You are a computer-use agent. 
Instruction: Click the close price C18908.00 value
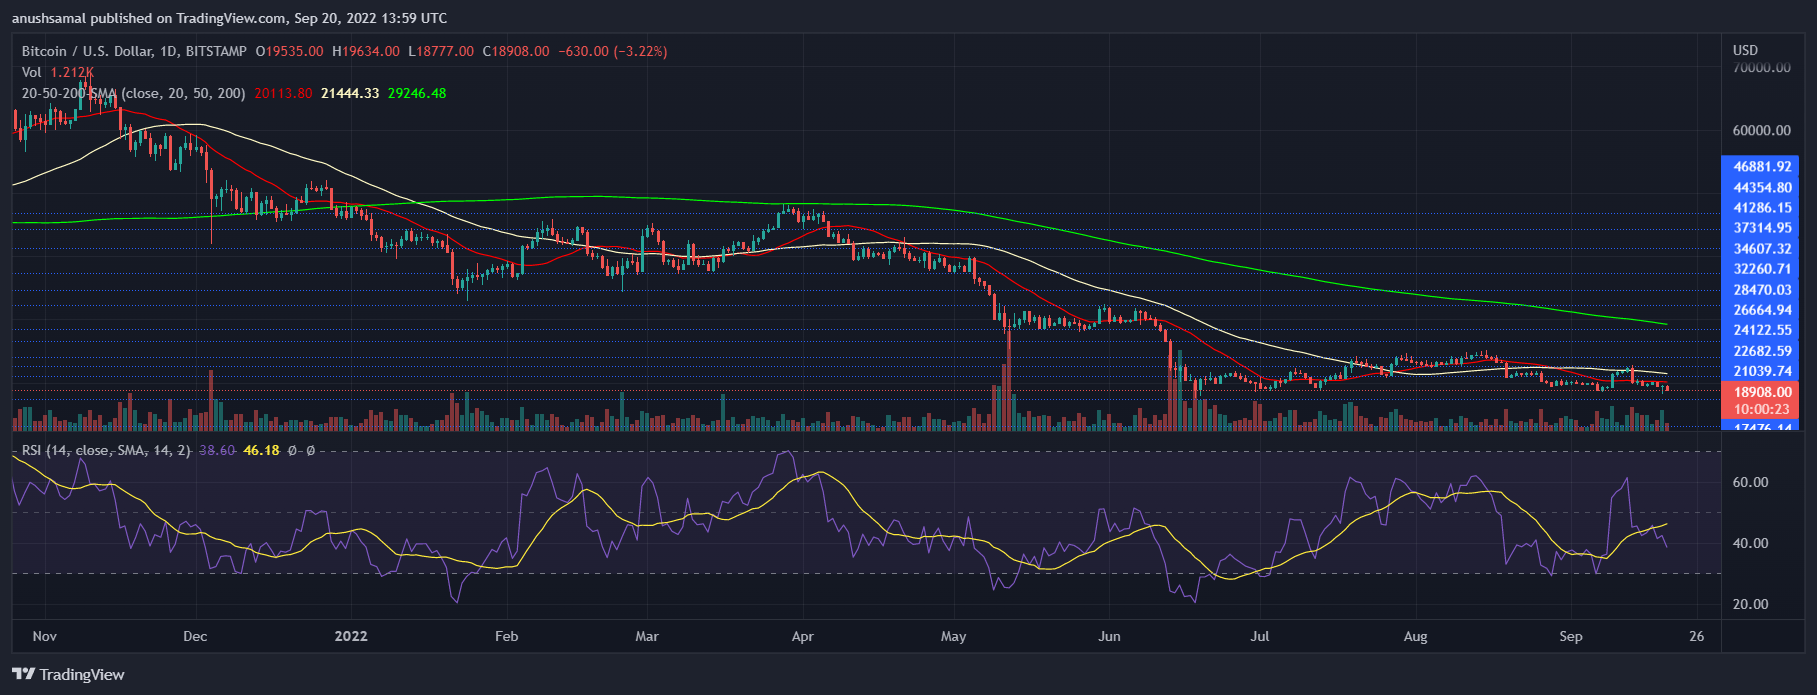point(516,51)
